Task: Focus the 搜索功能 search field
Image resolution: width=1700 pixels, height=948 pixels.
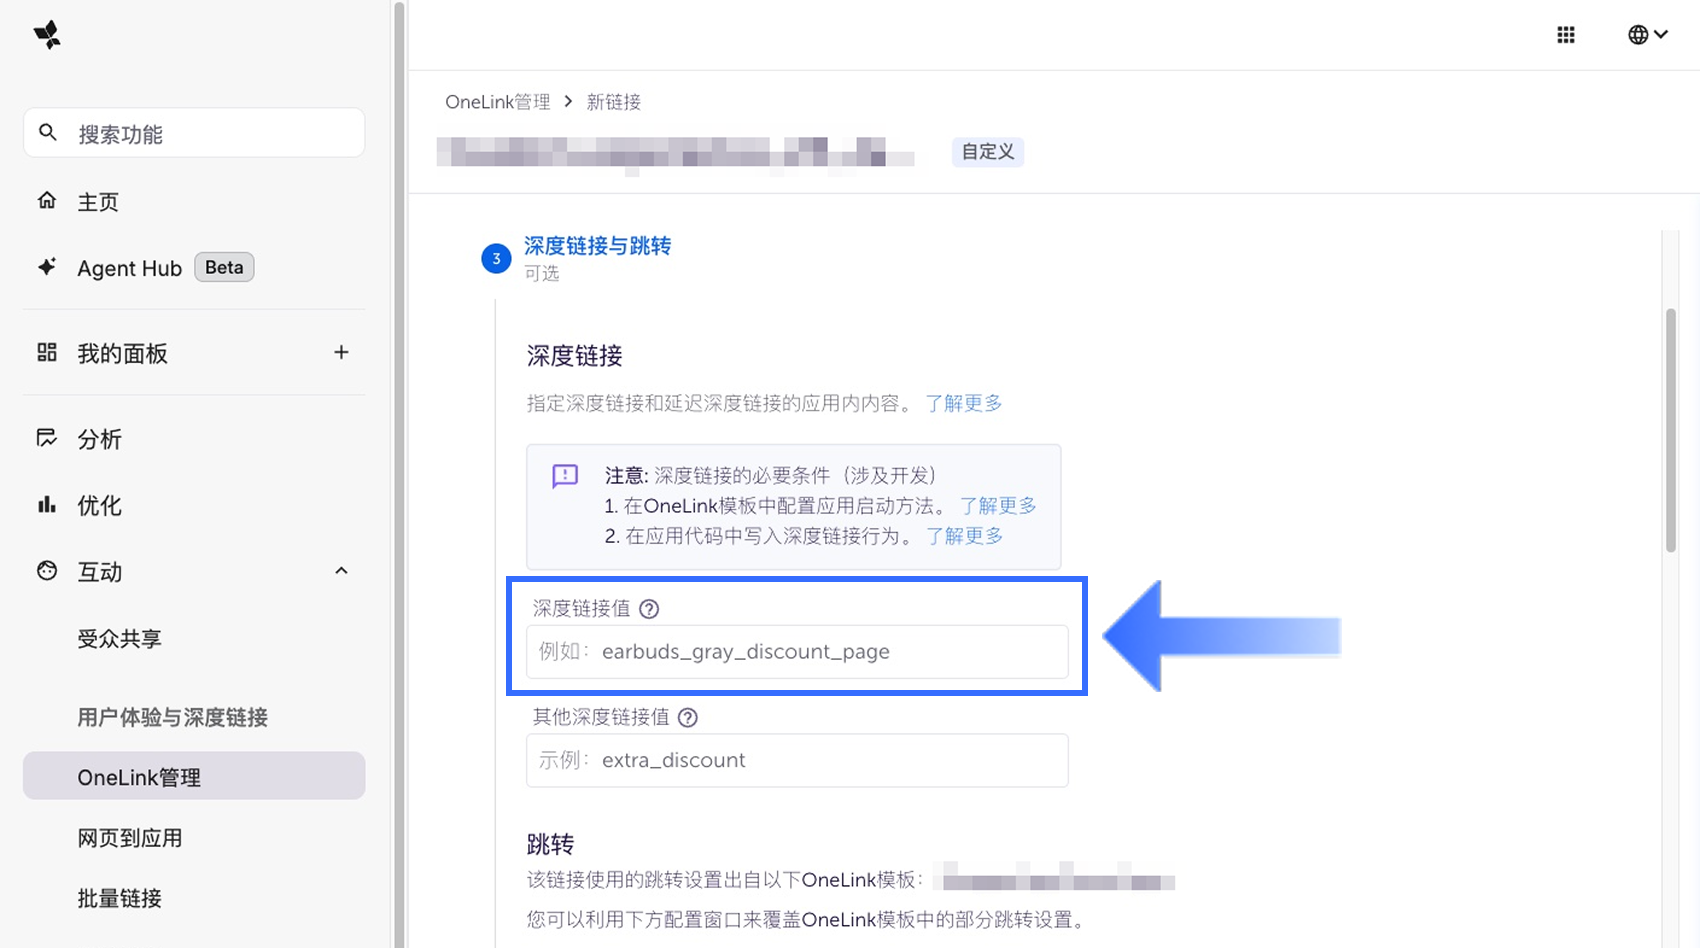Action: [194, 133]
